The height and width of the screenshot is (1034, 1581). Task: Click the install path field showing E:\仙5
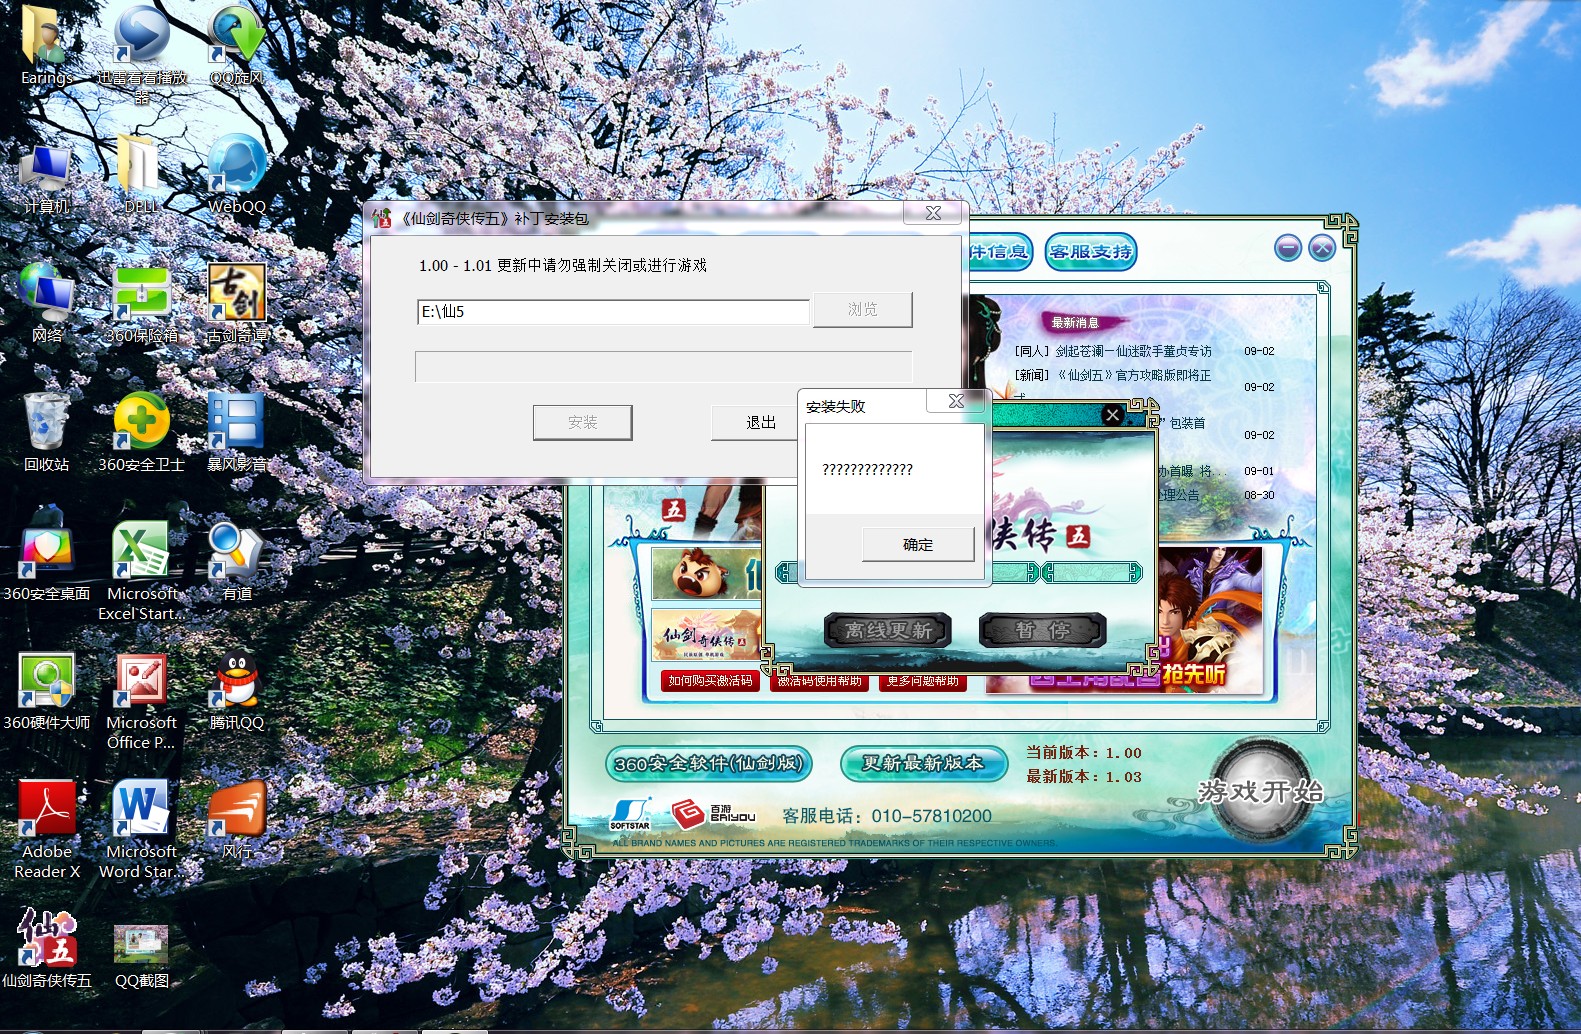click(612, 312)
